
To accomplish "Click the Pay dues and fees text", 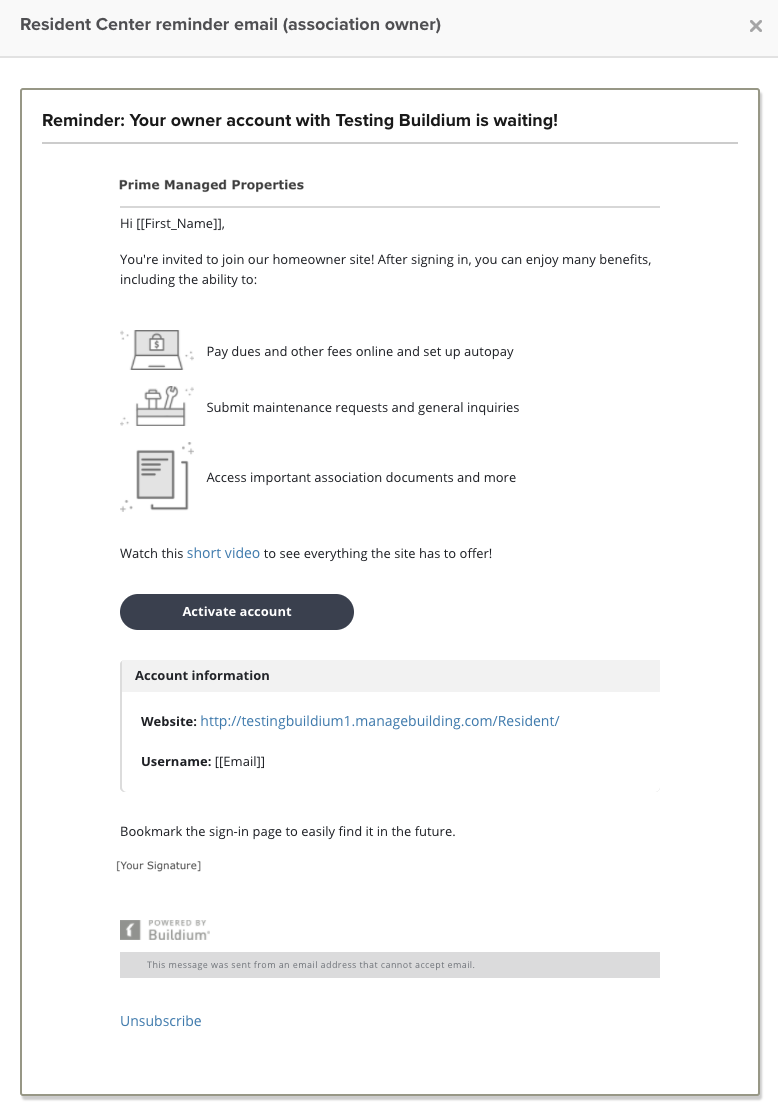I will (360, 351).
